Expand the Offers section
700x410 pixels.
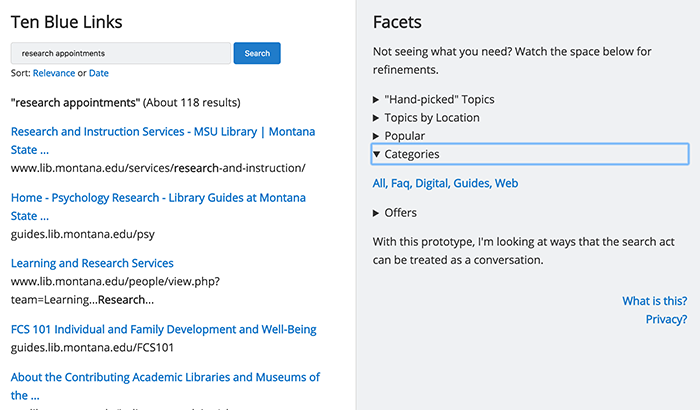coord(400,213)
